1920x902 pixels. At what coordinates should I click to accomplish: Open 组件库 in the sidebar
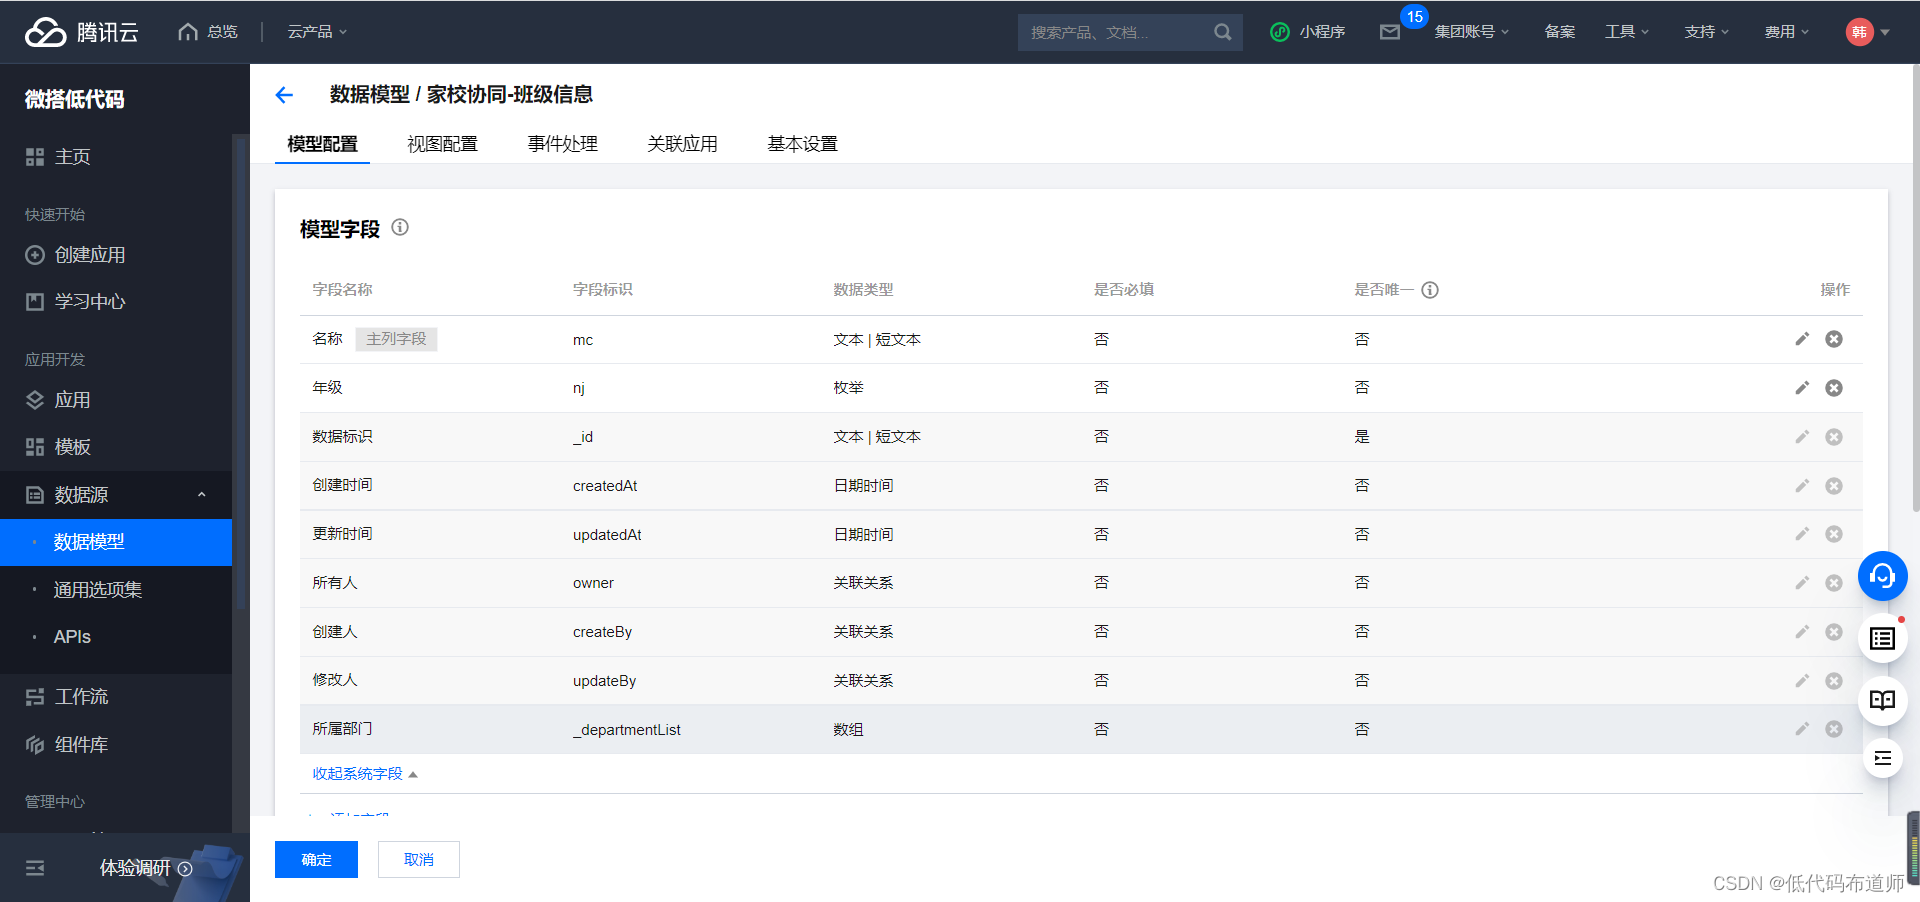116,745
